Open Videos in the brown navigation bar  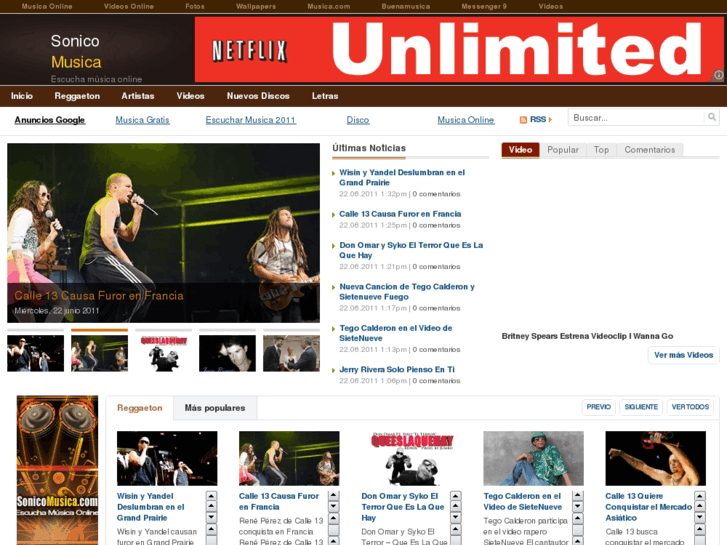[x=190, y=96]
